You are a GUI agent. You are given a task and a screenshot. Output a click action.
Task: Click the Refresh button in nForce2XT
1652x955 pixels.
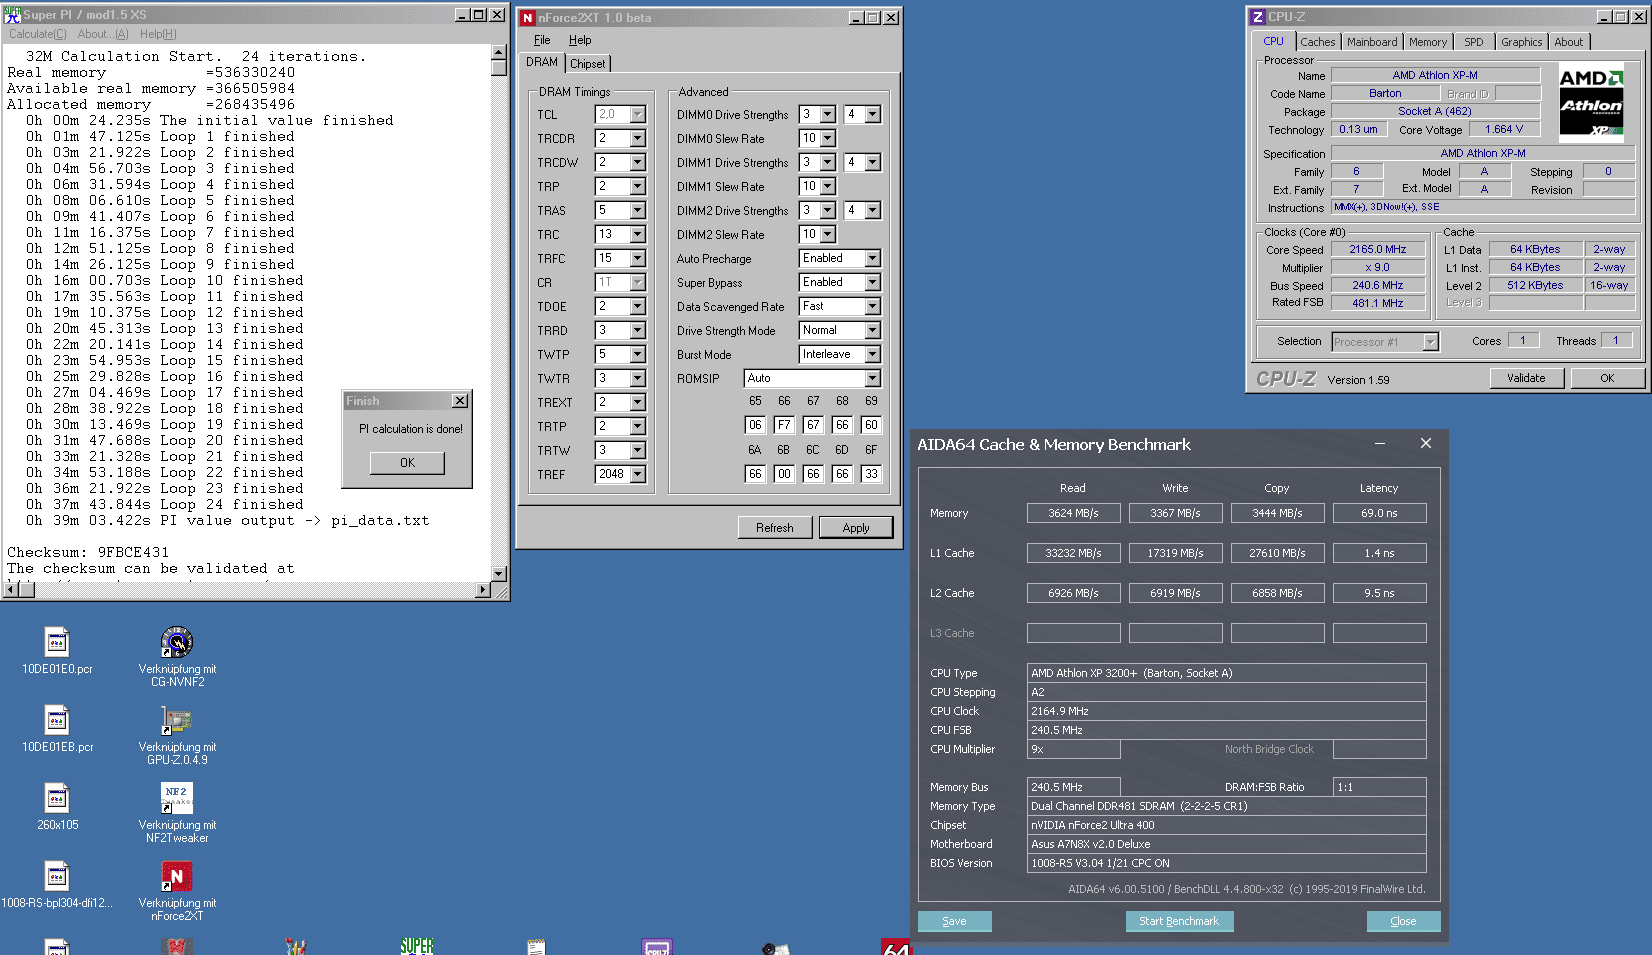775,528
